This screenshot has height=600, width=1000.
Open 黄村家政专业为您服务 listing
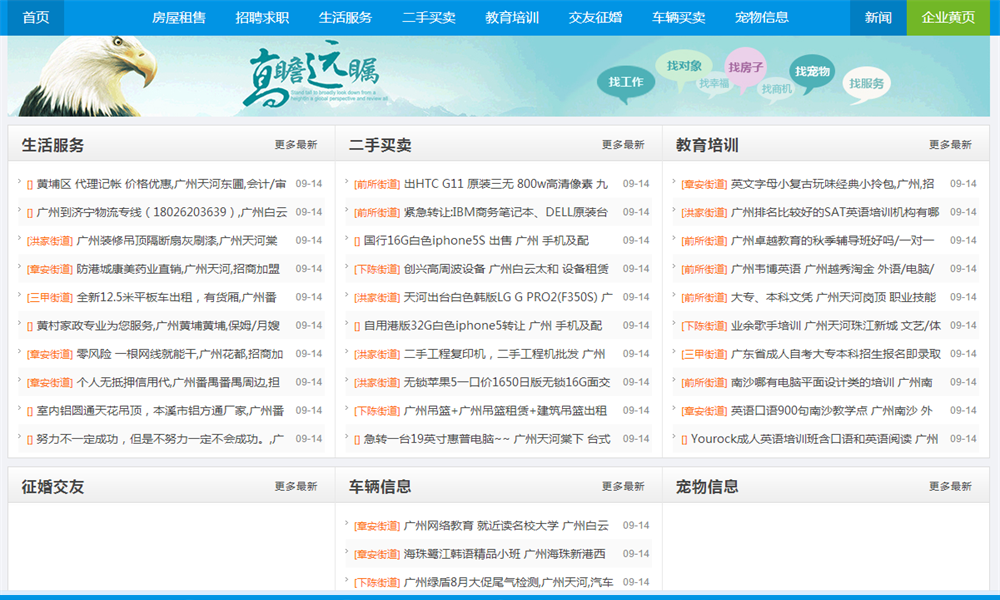pos(158,325)
